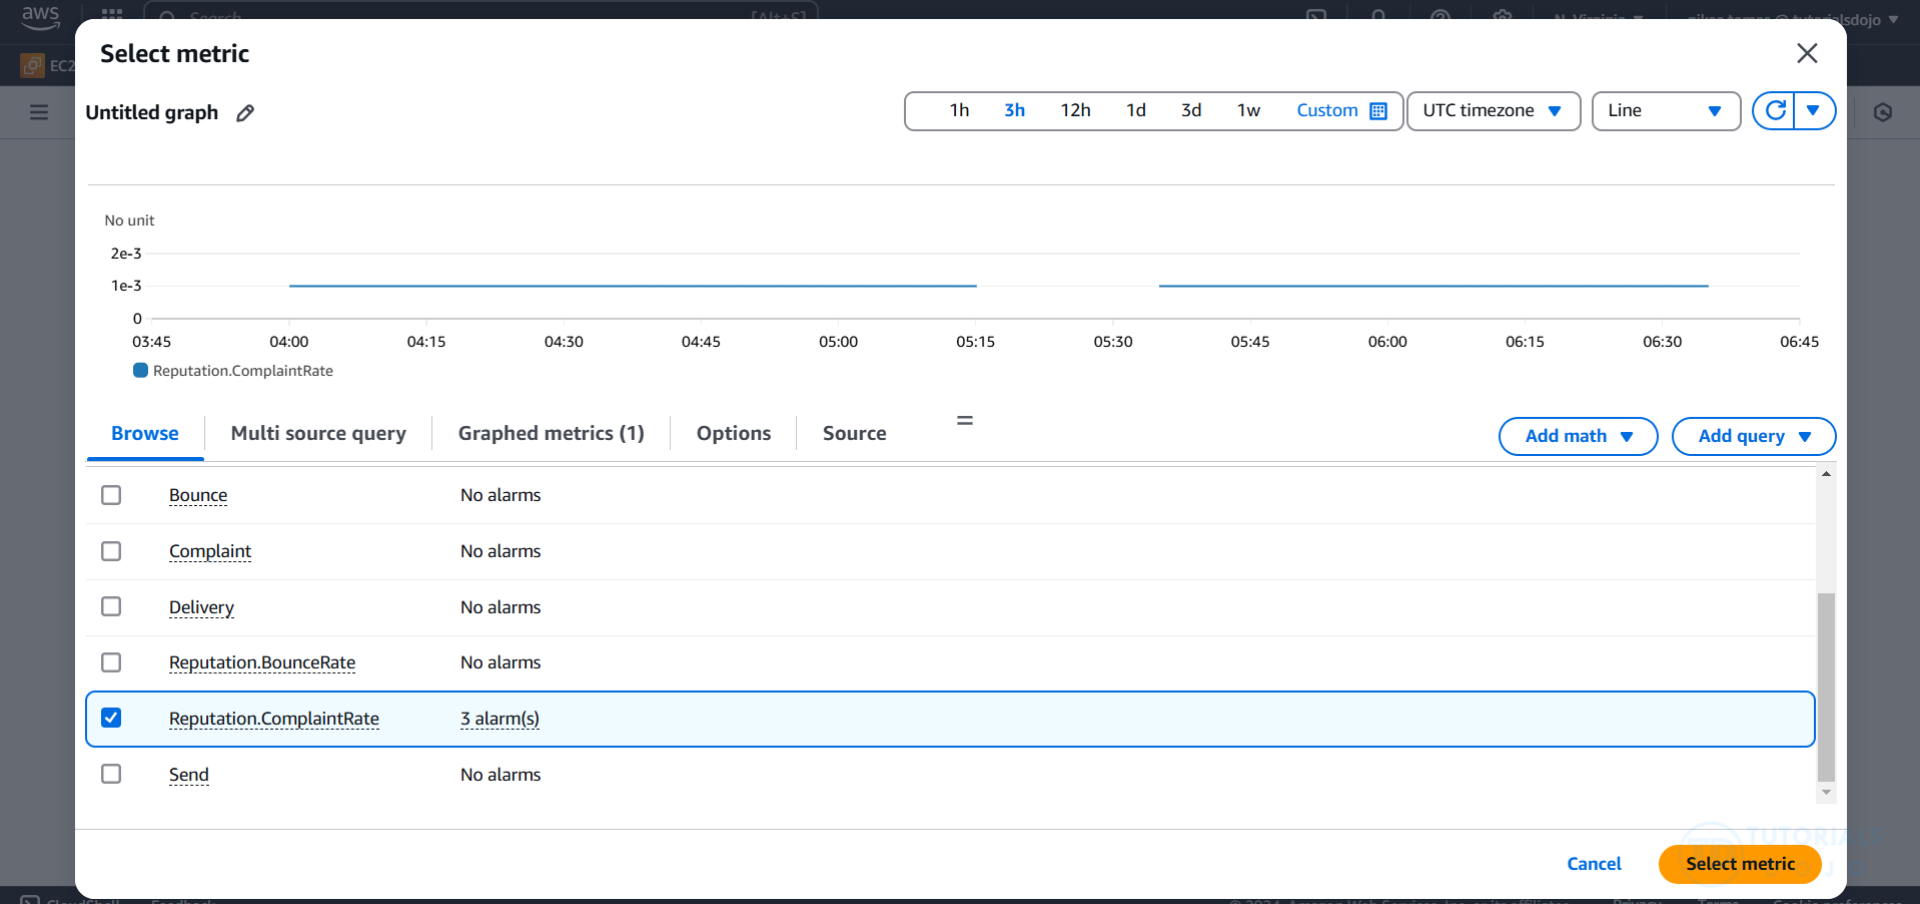
Task: Open the refresh interval options arrow
Action: click(x=1814, y=110)
